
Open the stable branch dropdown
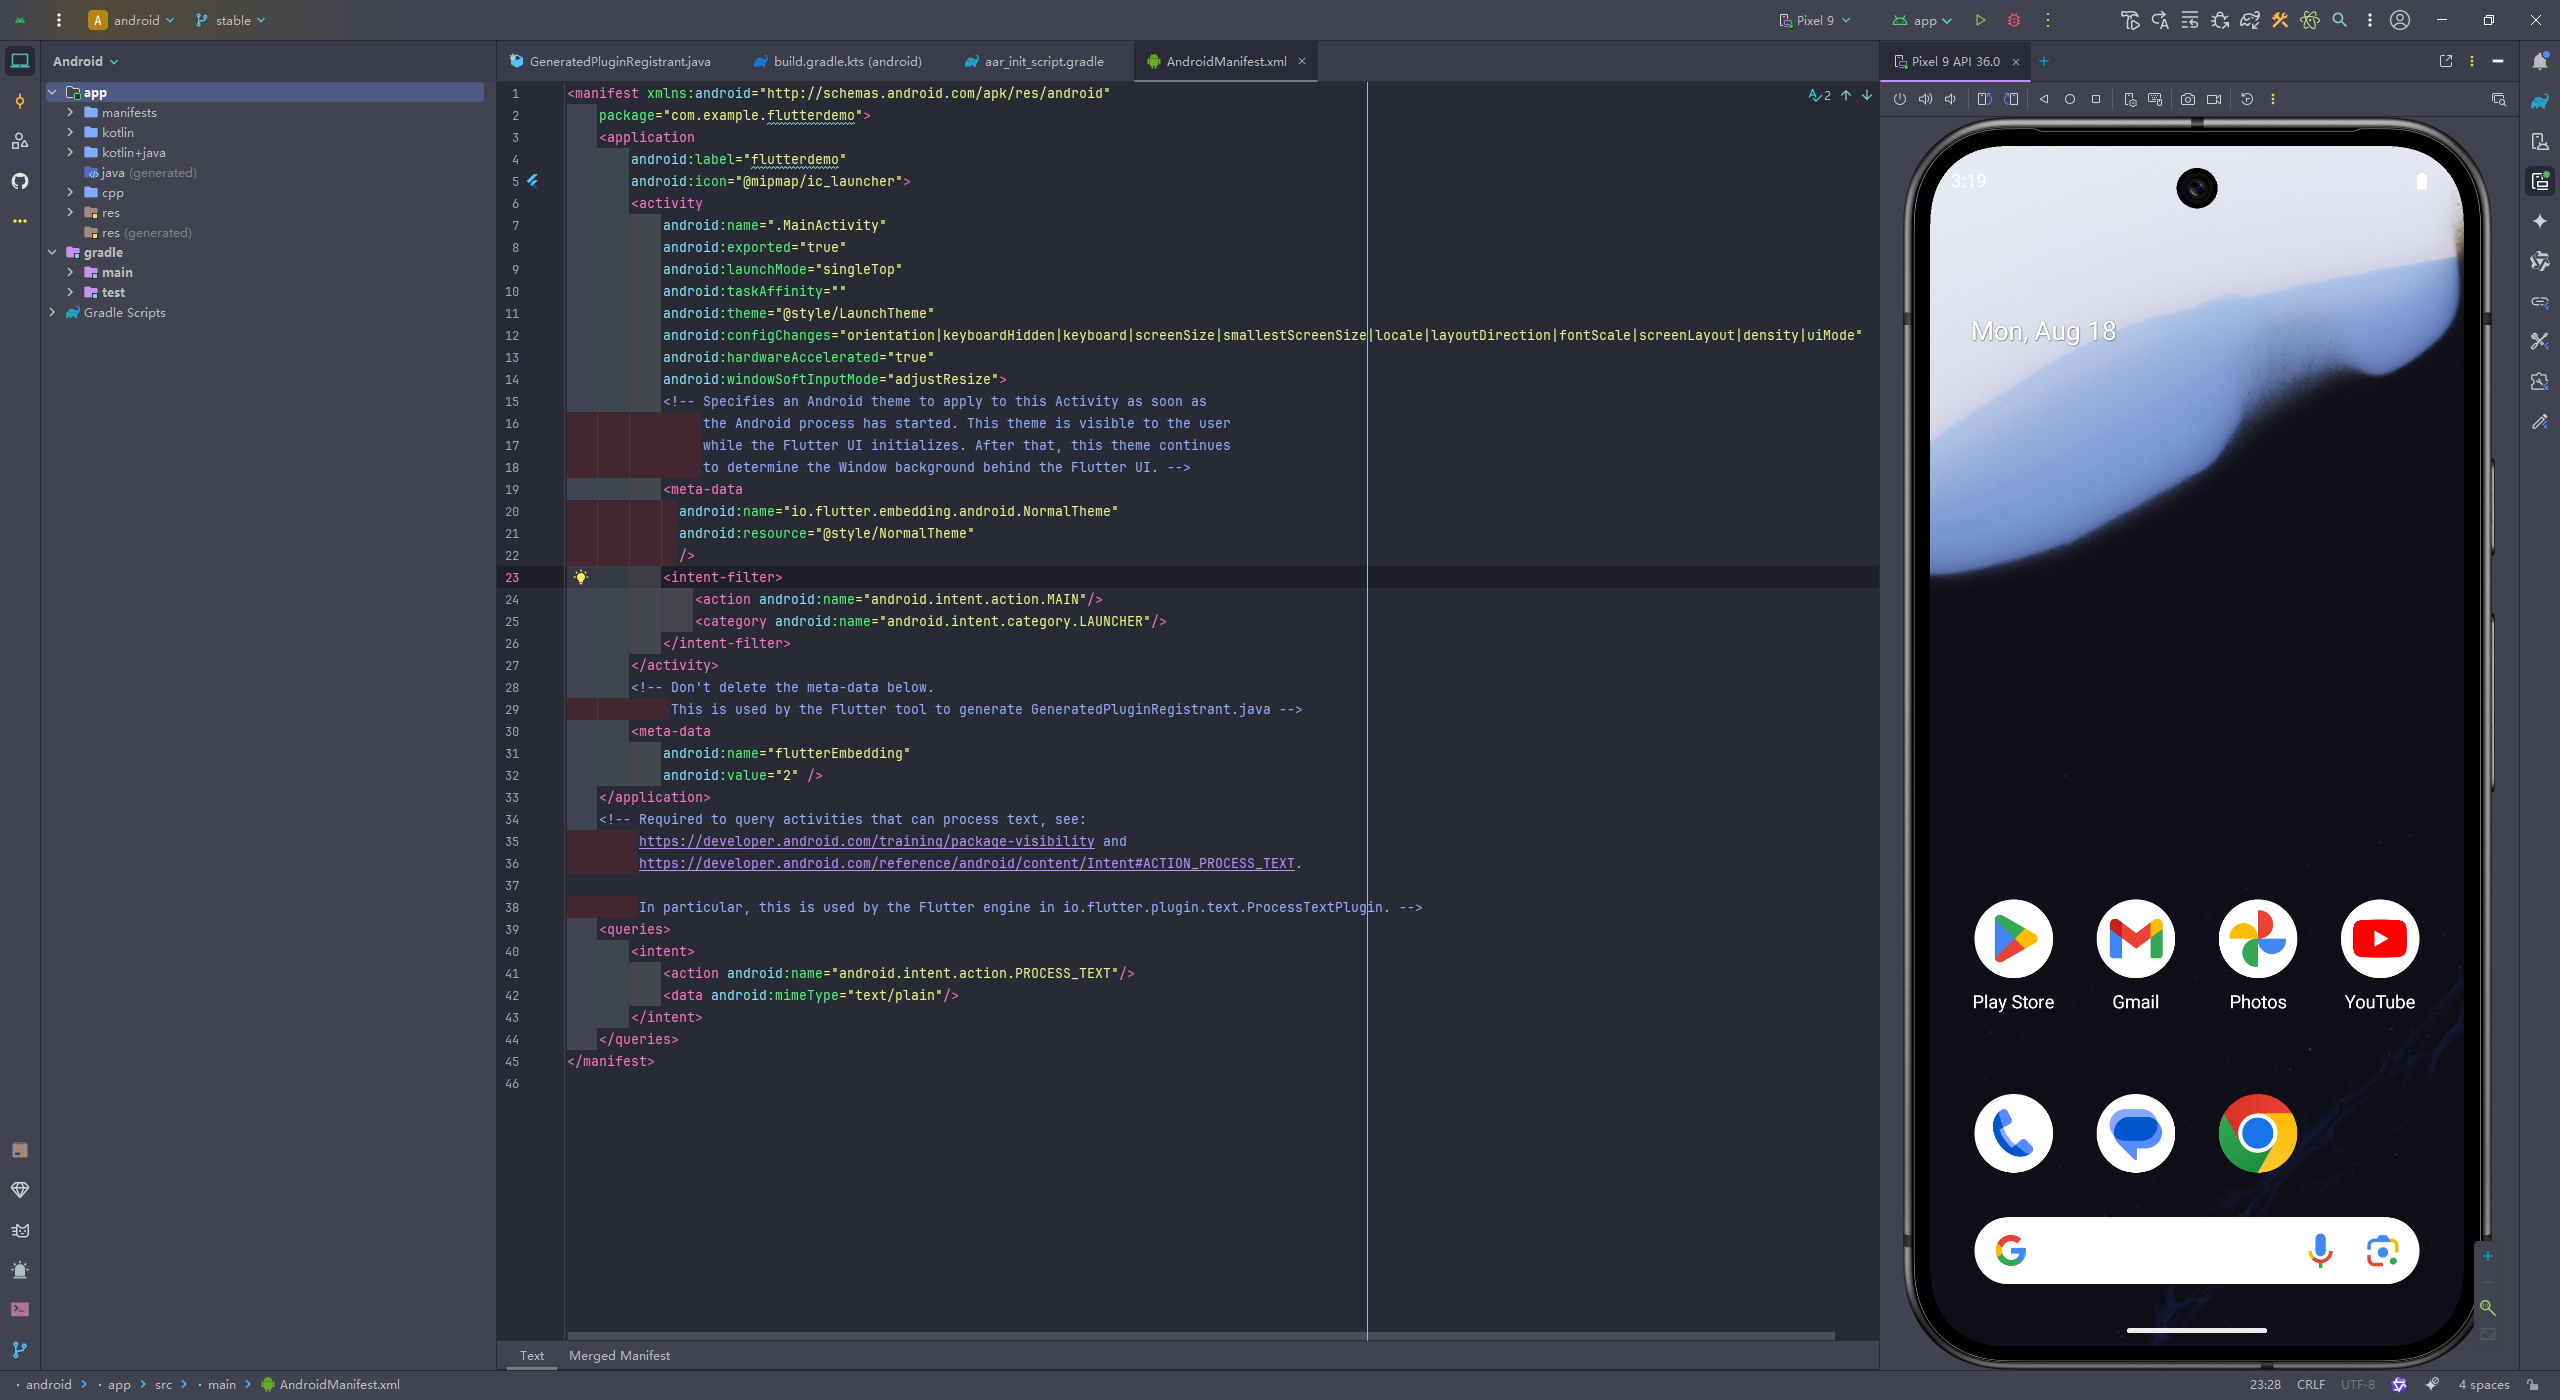pyautogui.click(x=231, y=20)
